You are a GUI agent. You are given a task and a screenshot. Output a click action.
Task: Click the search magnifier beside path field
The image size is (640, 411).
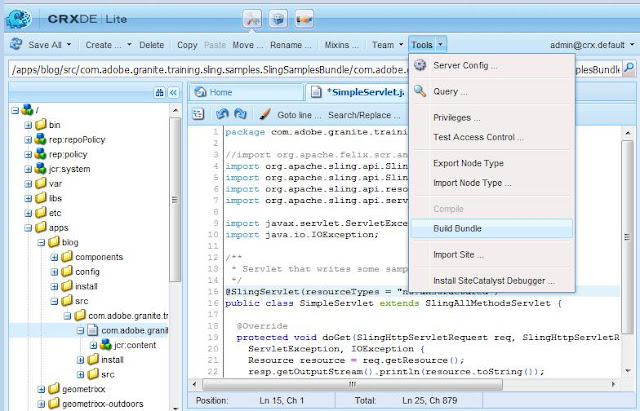click(629, 68)
